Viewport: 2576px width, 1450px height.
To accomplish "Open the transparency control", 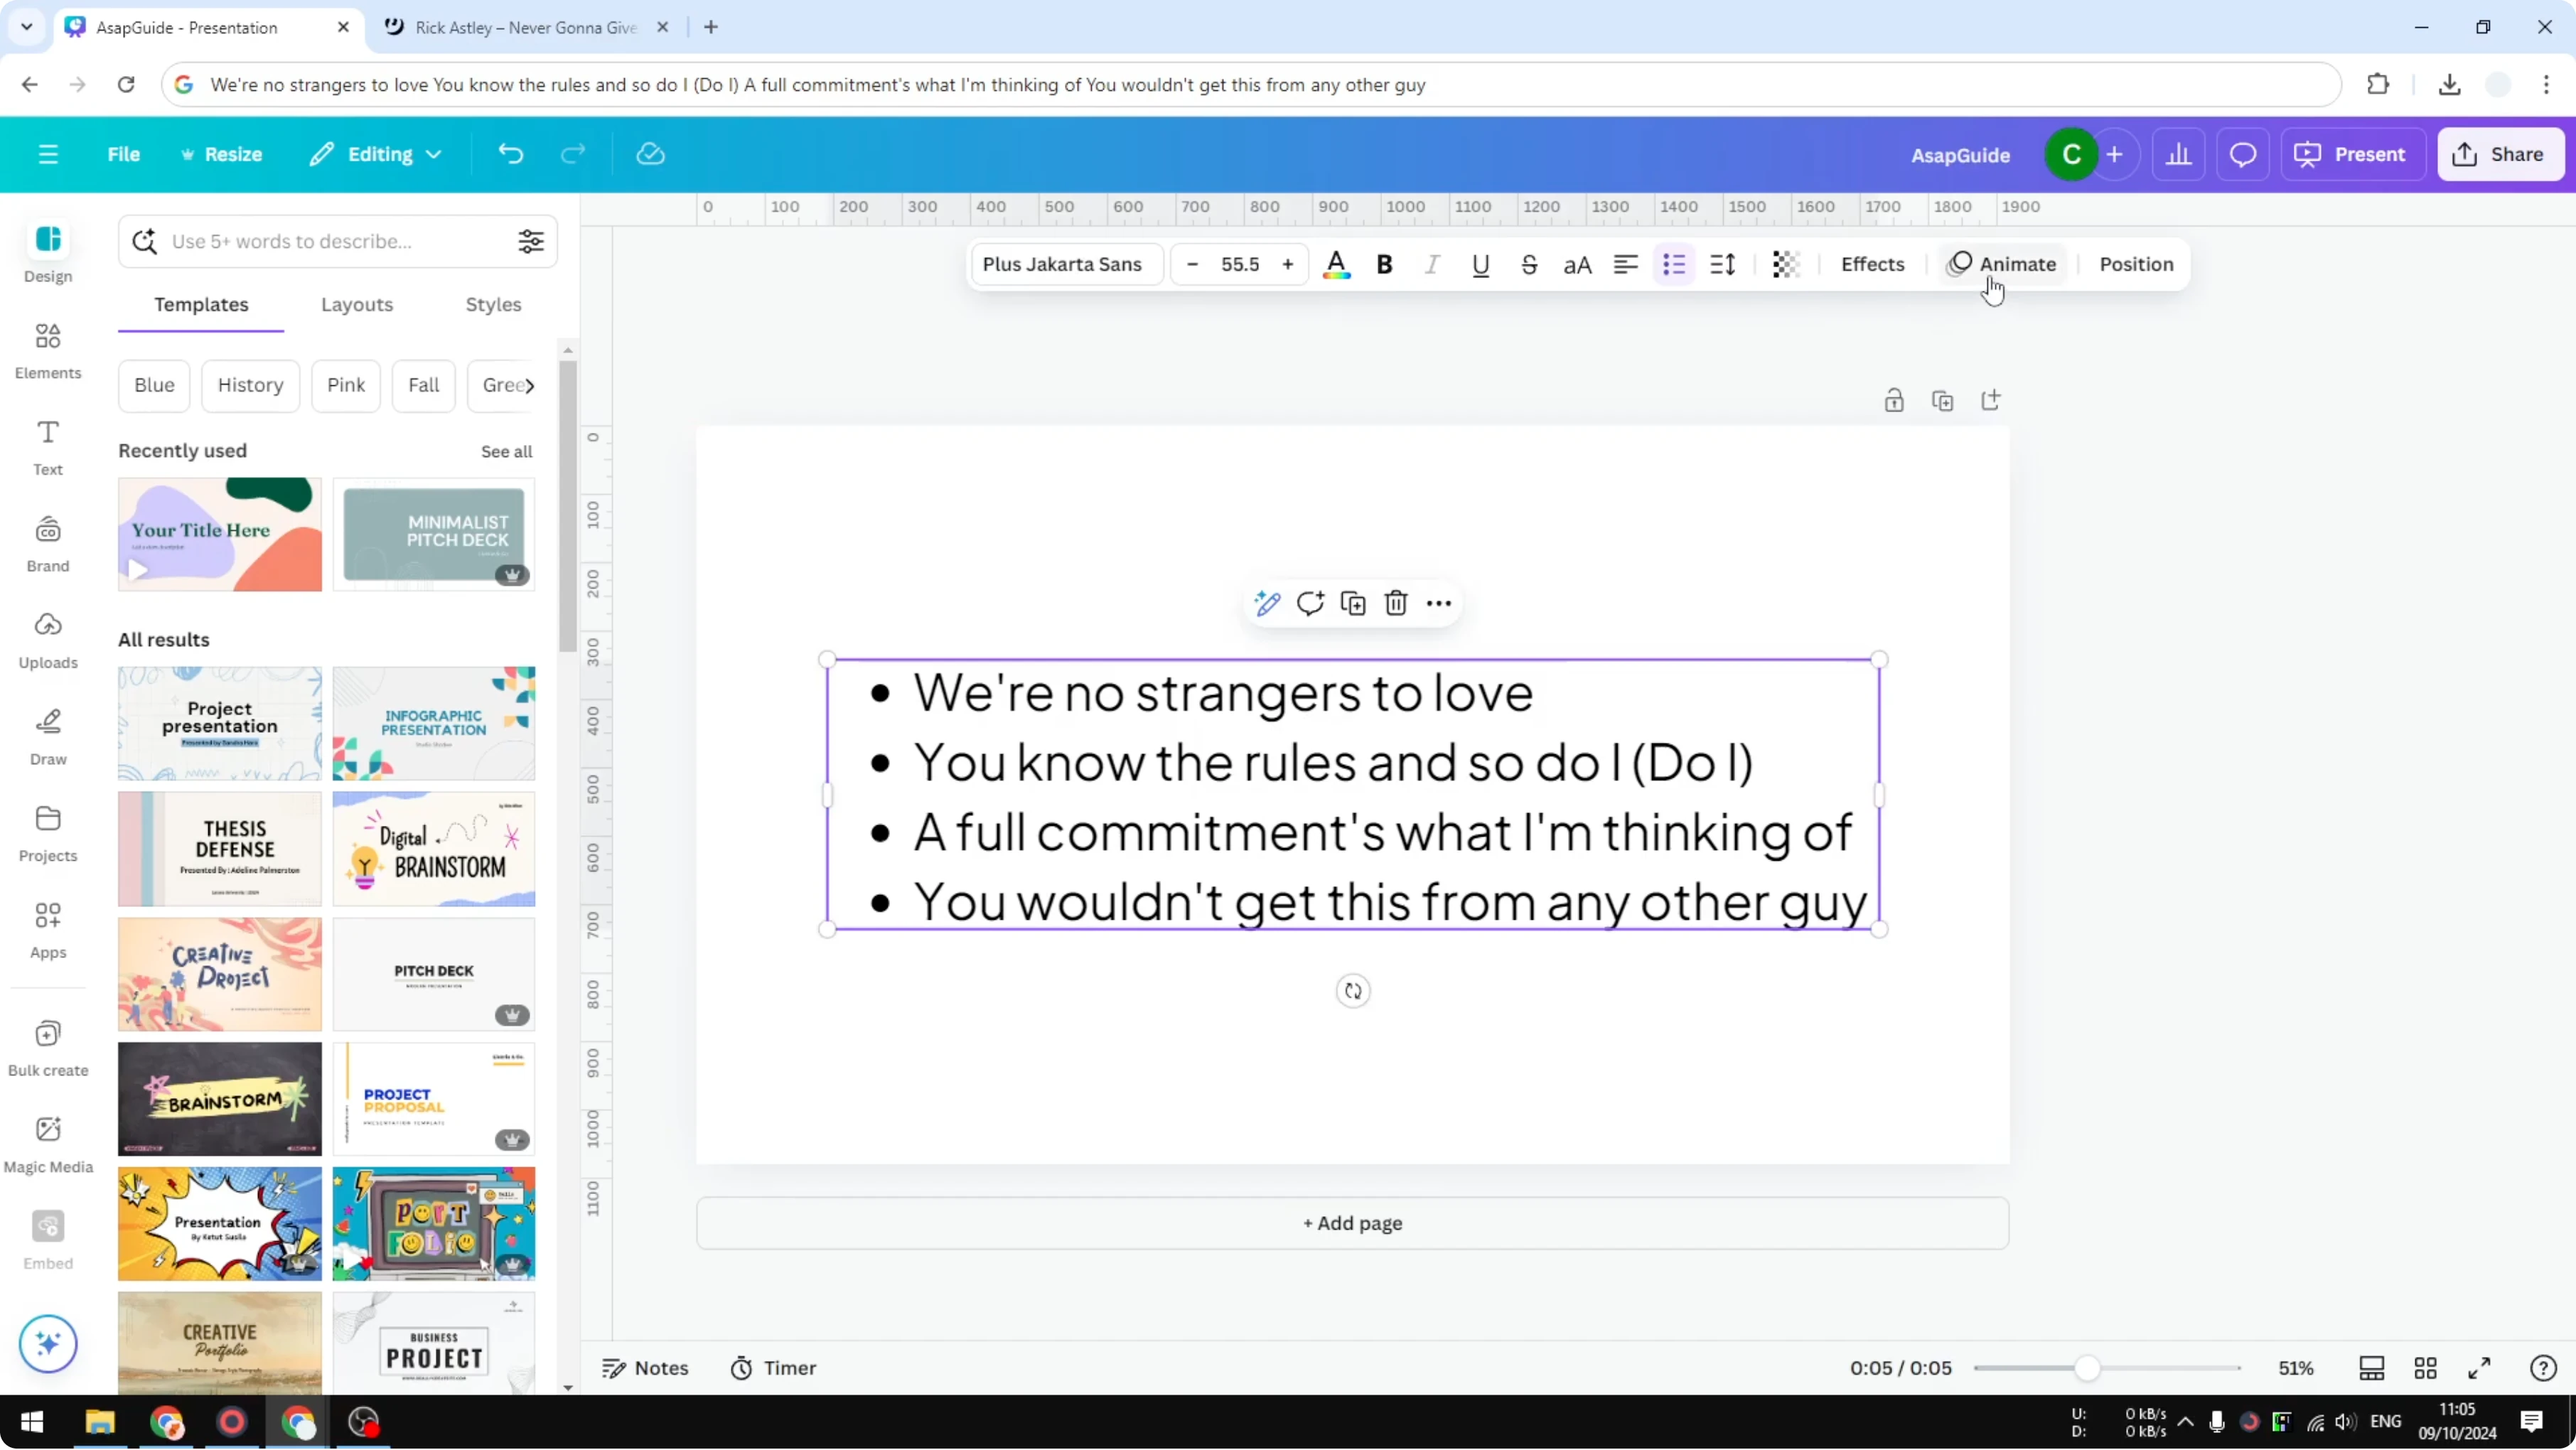I will [x=1785, y=264].
